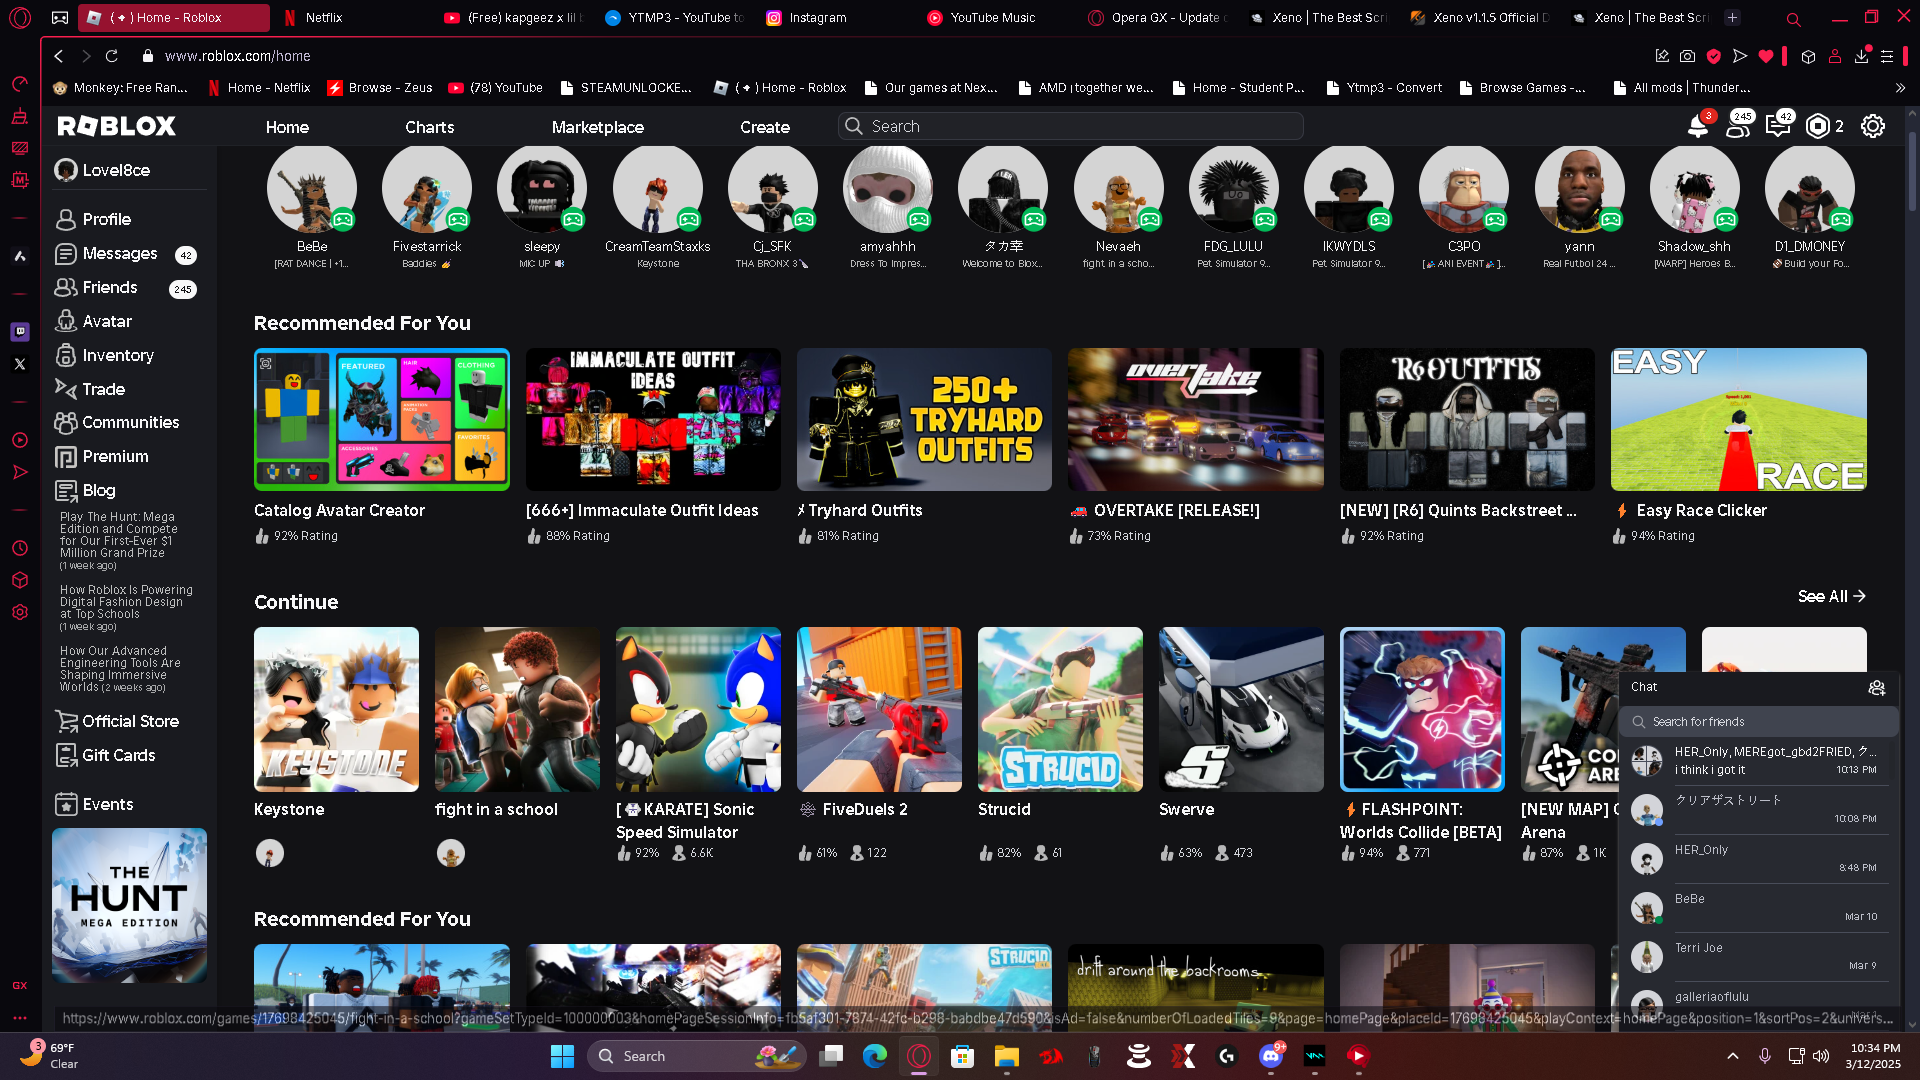Viewport: 1920px width, 1080px height.
Task: Open the Robux balance icon
Action: tap(1817, 126)
